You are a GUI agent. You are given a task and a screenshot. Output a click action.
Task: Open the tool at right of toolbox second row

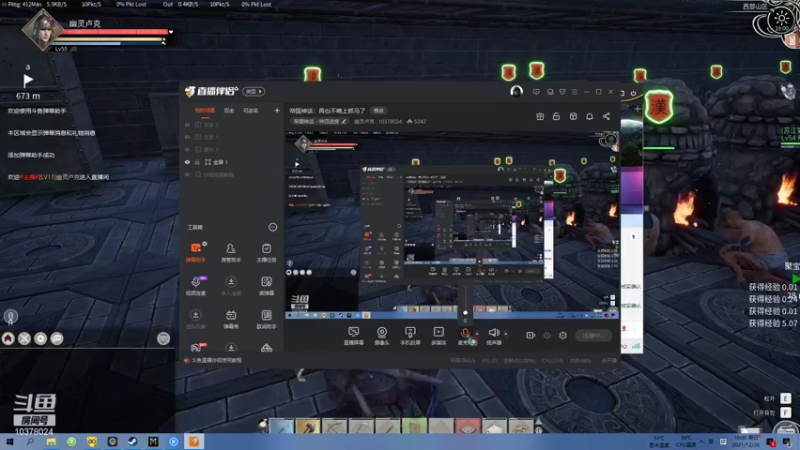pos(266,286)
